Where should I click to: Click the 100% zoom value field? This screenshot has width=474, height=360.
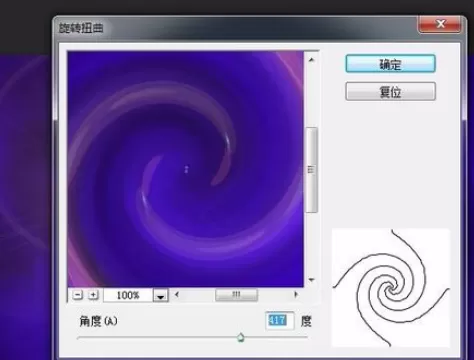tap(128, 295)
